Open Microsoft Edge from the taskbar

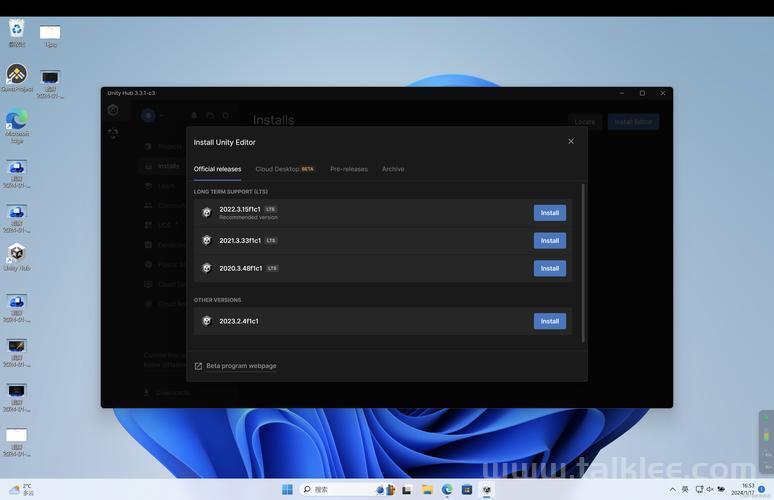pyautogui.click(x=447, y=490)
